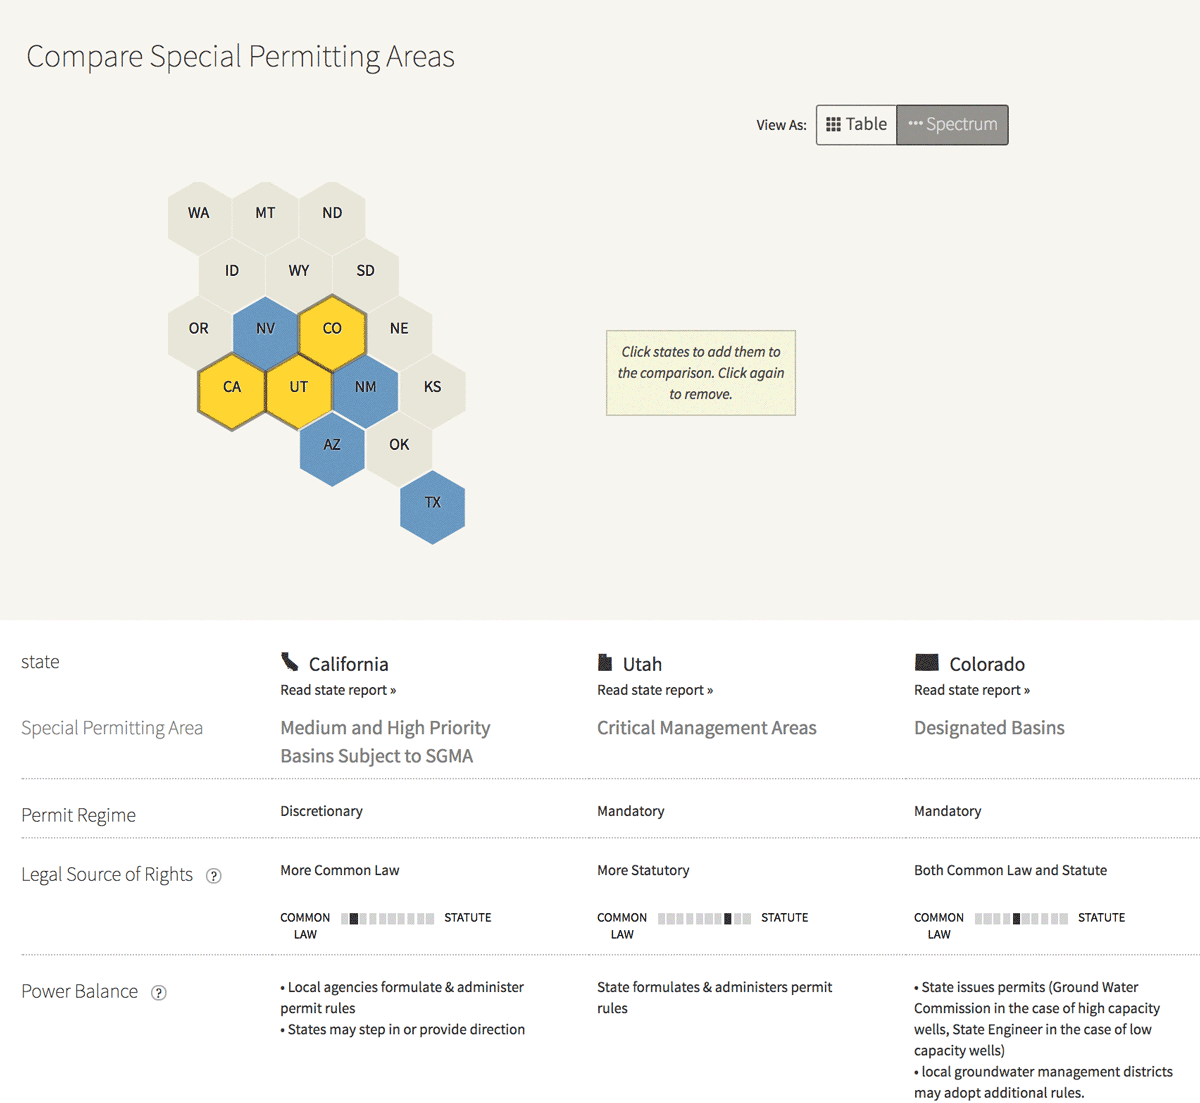Select the New Mexico hexagon
This screenshot has width=1200, height=1103.
pyautogui.click(x=366, y=387)
